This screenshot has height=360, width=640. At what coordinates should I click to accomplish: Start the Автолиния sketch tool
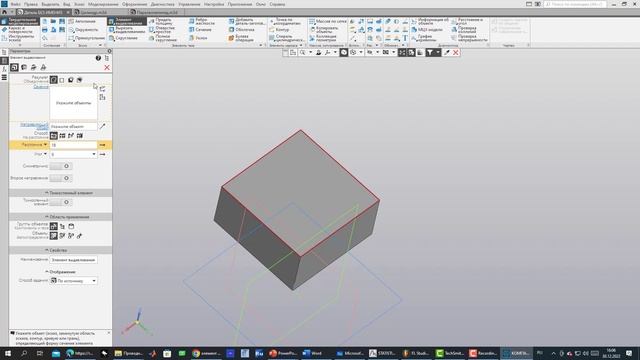[82, 21]
